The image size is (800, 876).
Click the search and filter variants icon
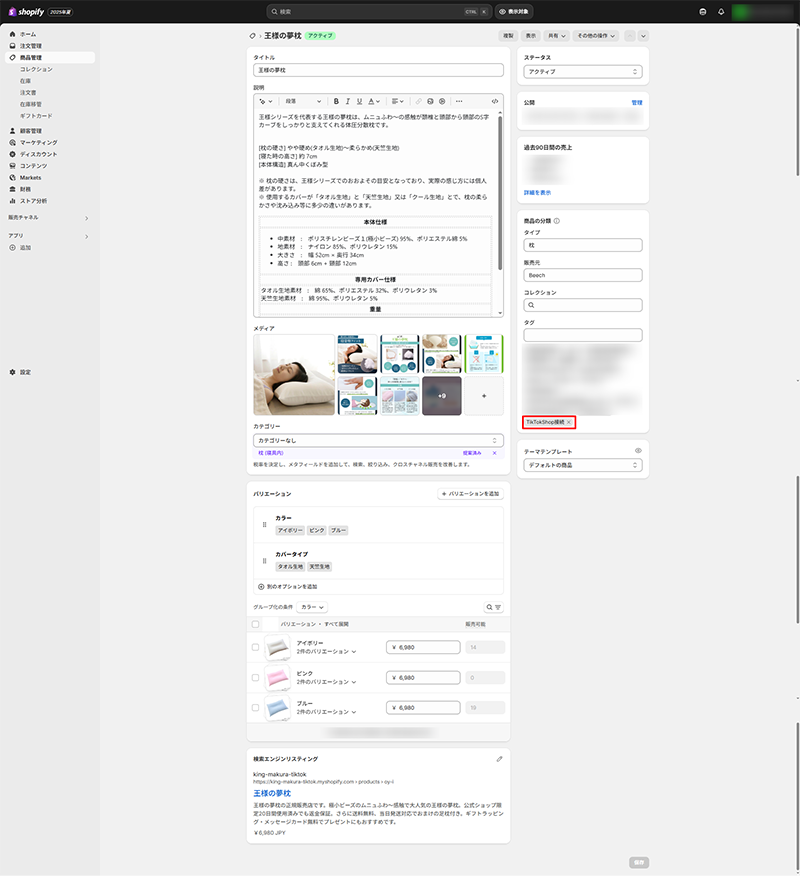[493, 607]
